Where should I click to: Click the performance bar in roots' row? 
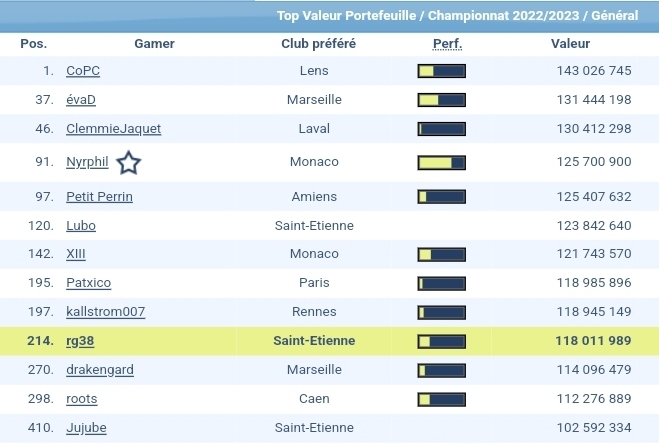point(441,400)
